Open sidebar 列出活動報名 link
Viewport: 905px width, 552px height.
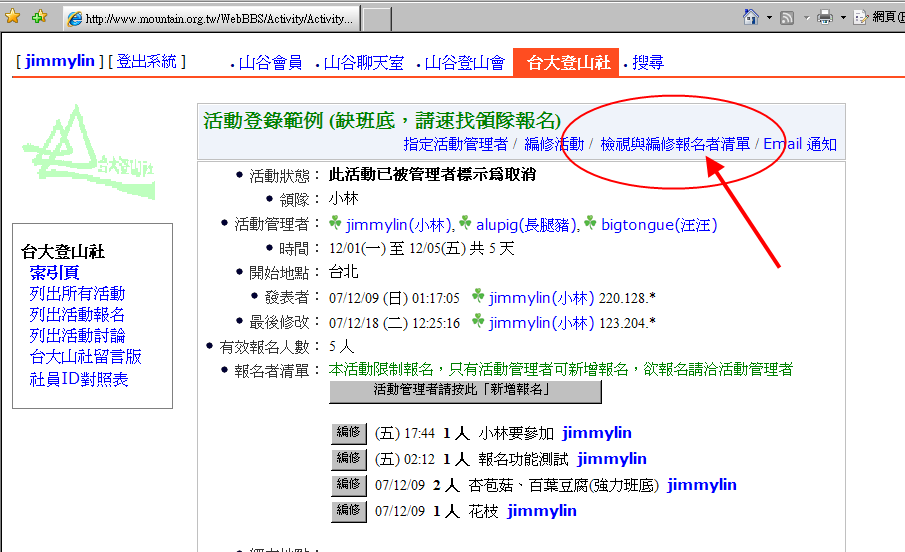(x=77, y=315)
